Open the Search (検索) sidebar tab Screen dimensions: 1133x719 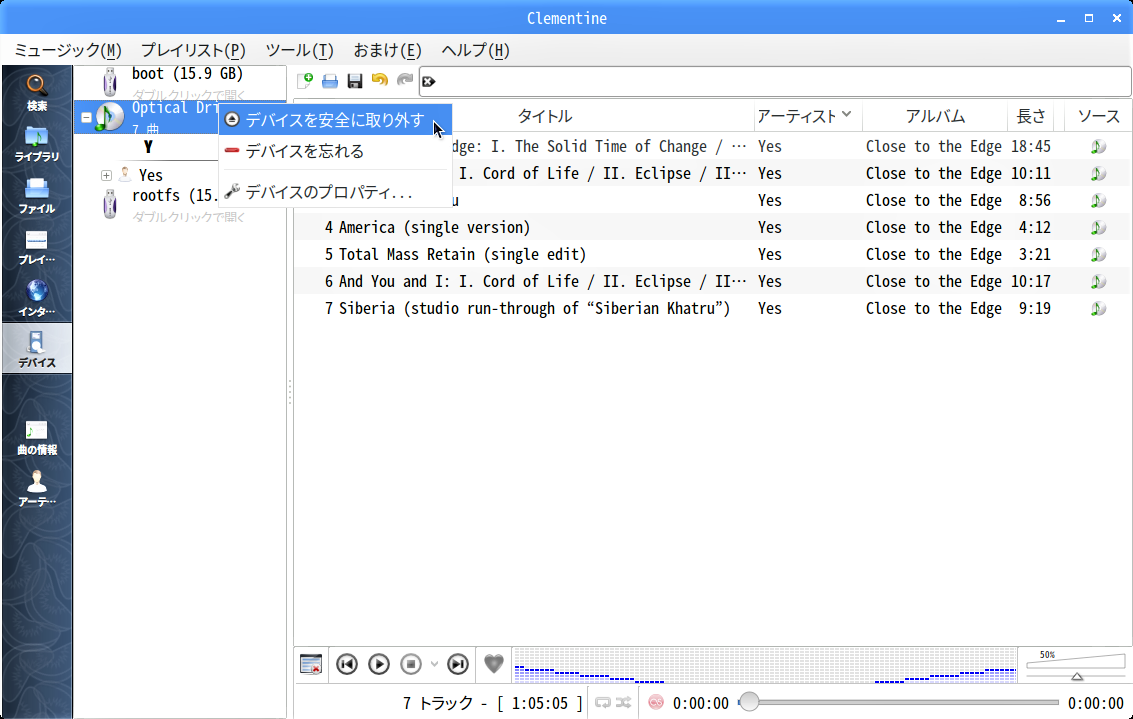tap(37, 92)
